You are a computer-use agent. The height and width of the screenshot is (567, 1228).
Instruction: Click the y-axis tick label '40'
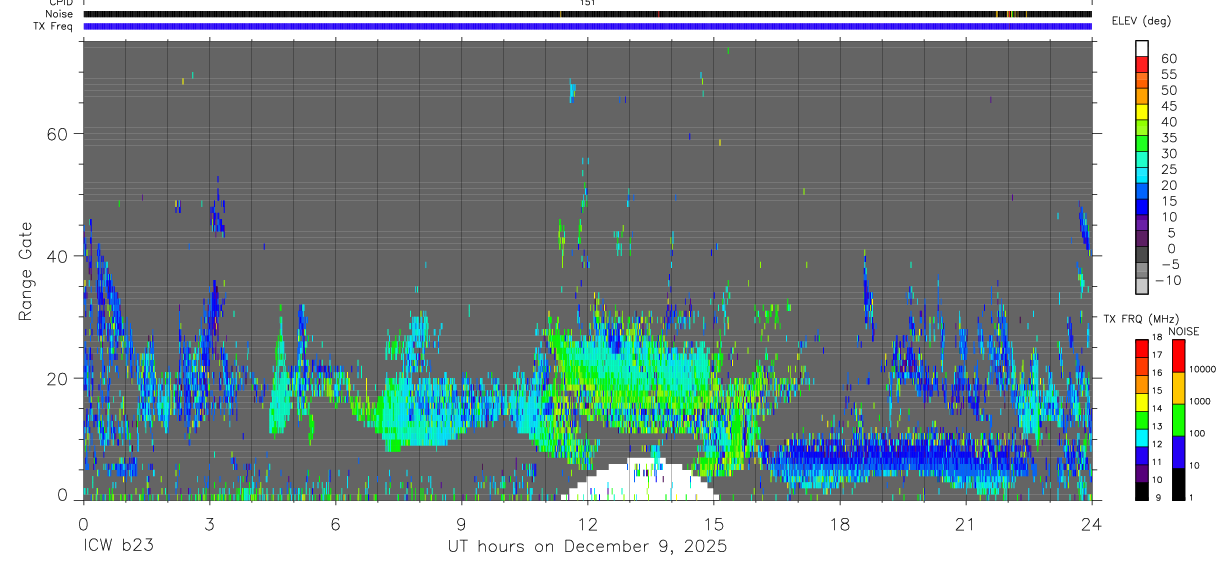click(x=58, y=255)
